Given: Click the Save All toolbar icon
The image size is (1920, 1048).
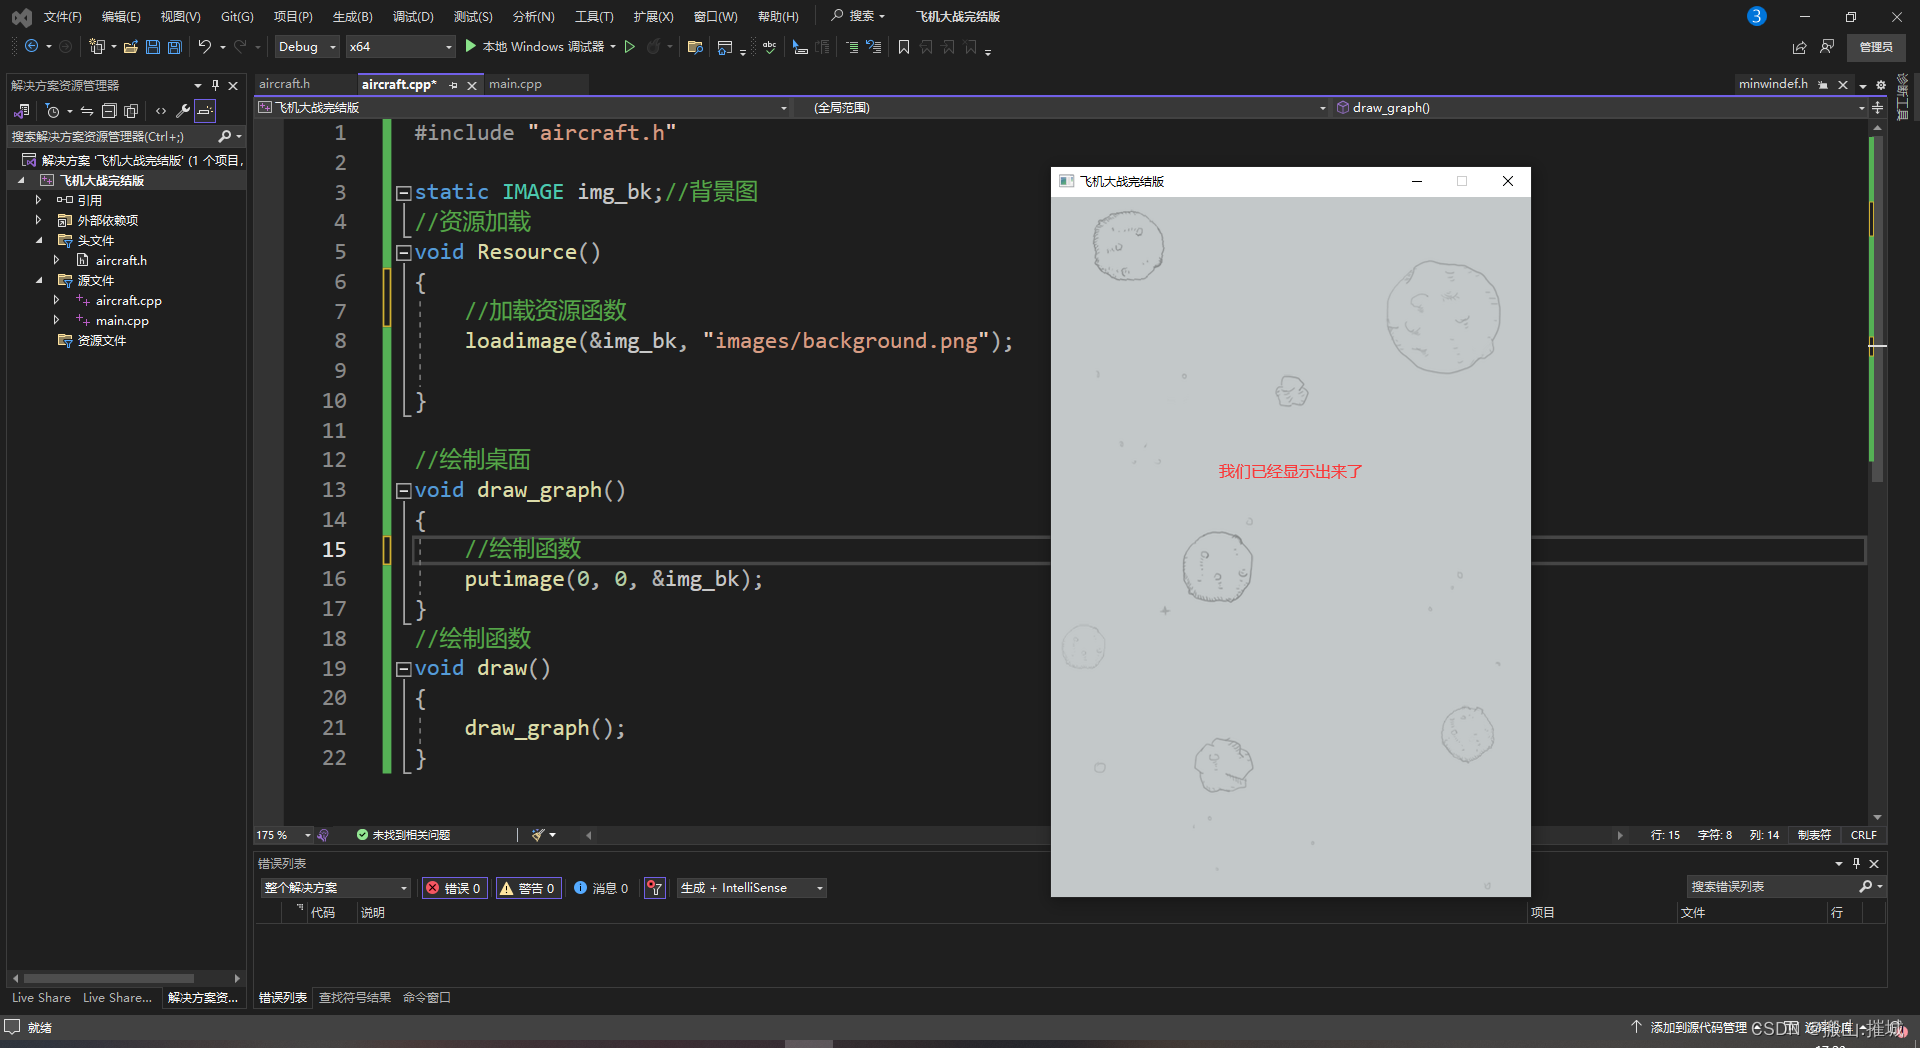Looking at the screenshot, I should pyautogui.click(x=175, y=47).
